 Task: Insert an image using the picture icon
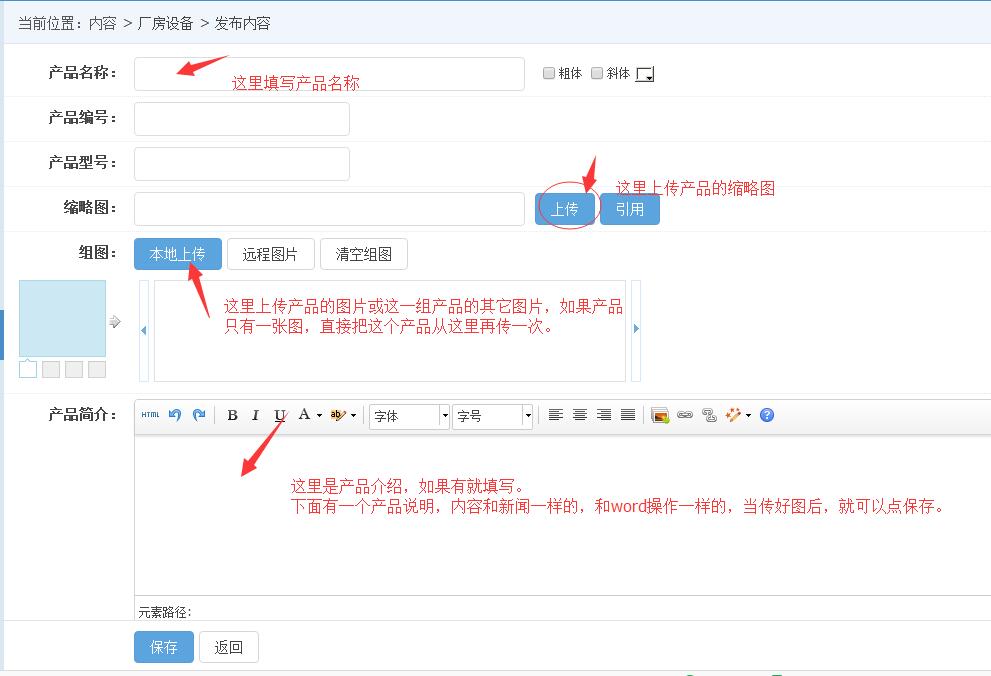[x=660, y=415]
